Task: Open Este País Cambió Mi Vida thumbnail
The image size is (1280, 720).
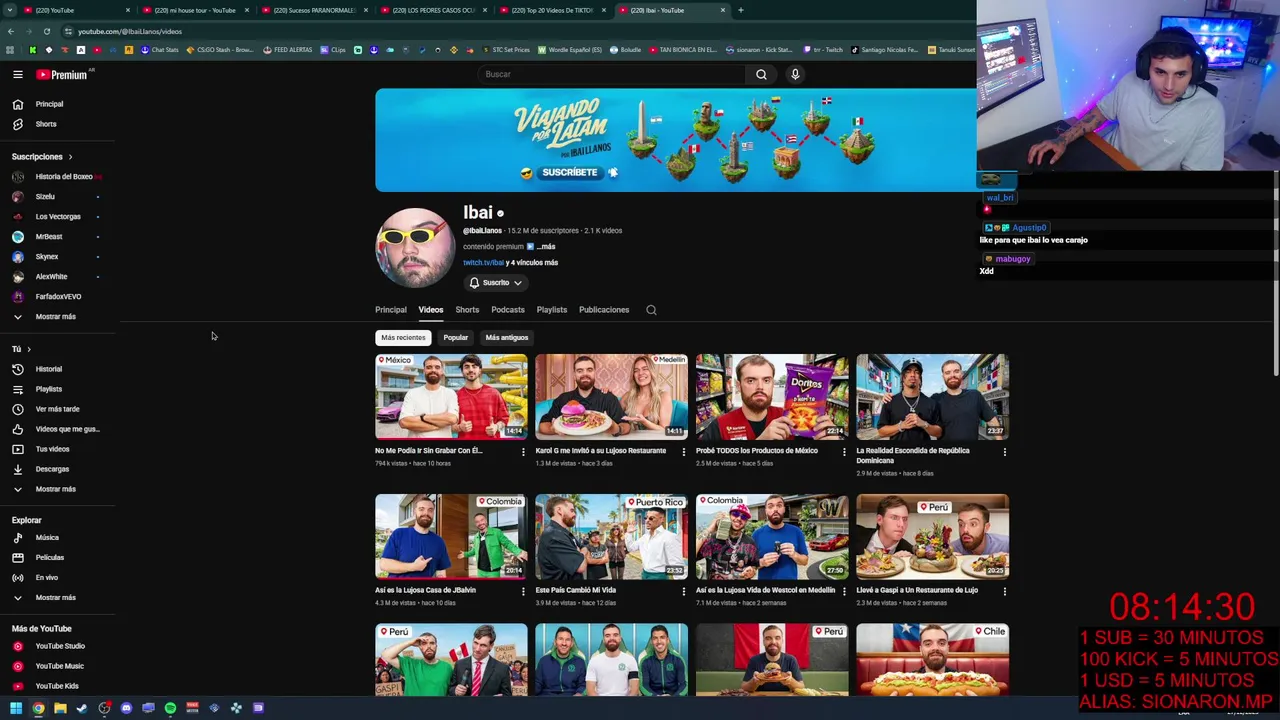Action: pos(611,537)
